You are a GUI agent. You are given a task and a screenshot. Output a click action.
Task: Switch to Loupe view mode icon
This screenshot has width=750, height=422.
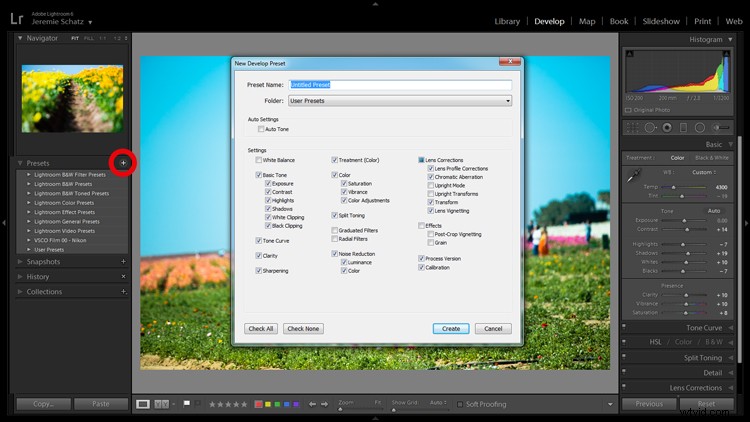[143, 404]
